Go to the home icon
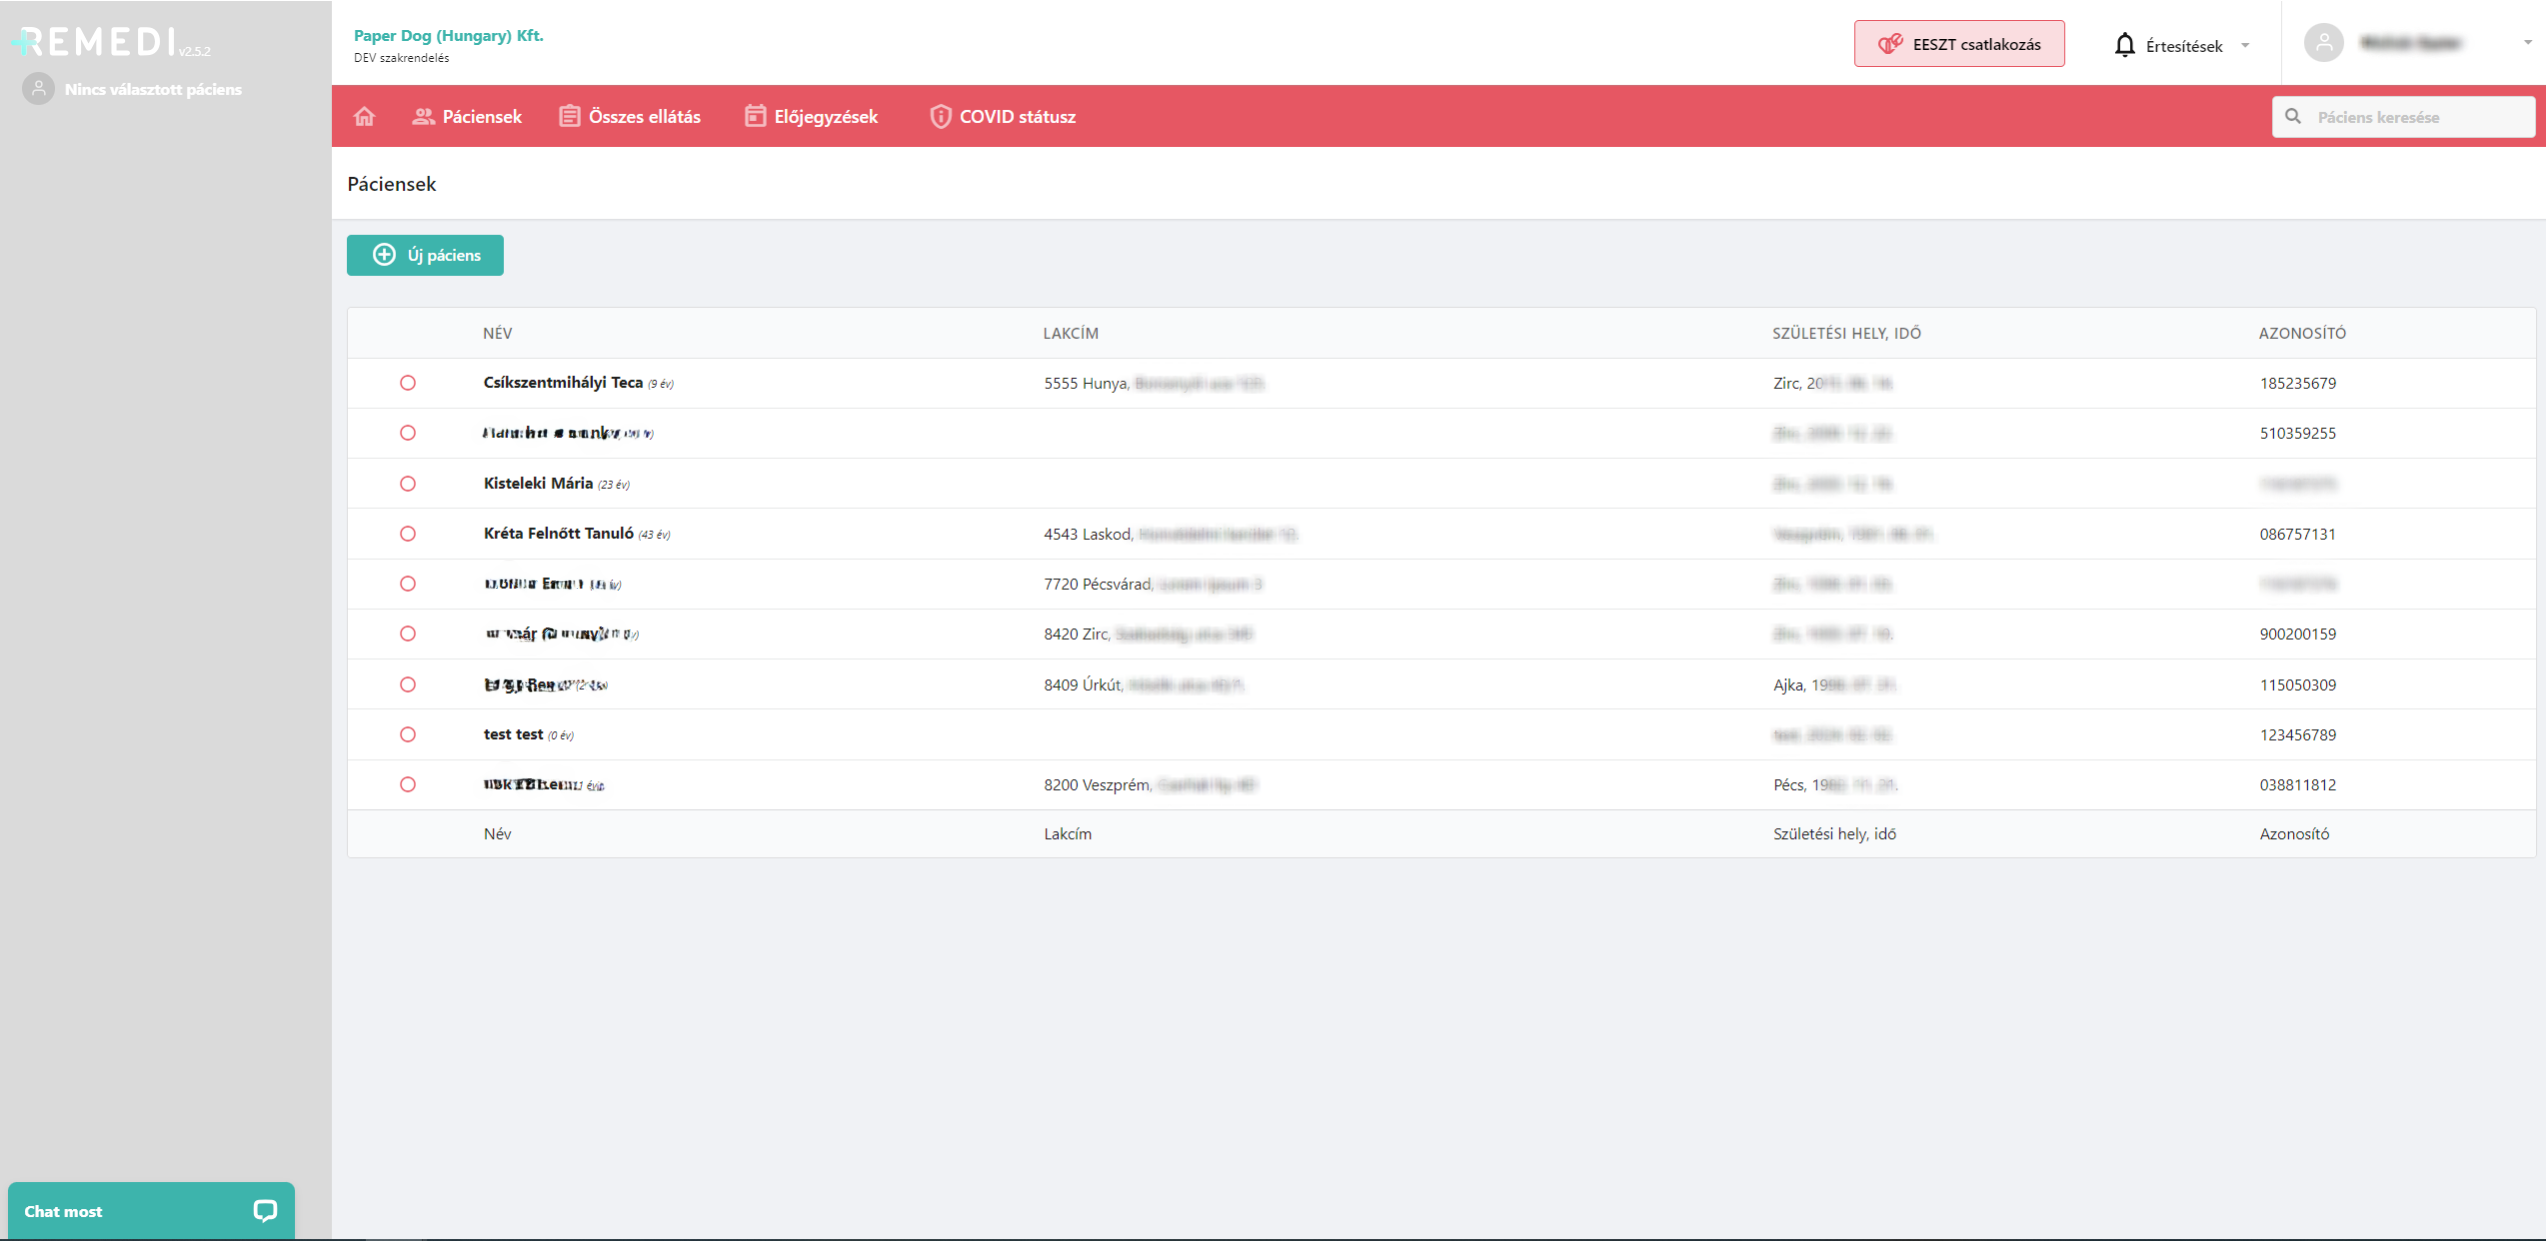The width and height of the screenshot is (2547, 1242). [x=364, y=117]
